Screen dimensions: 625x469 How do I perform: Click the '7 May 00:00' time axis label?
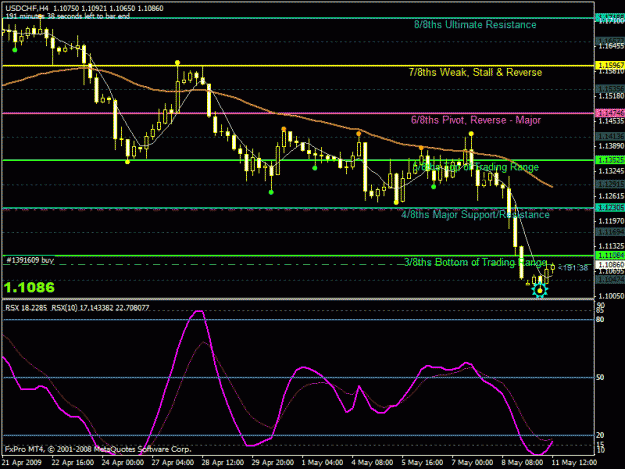coord(472,463)
